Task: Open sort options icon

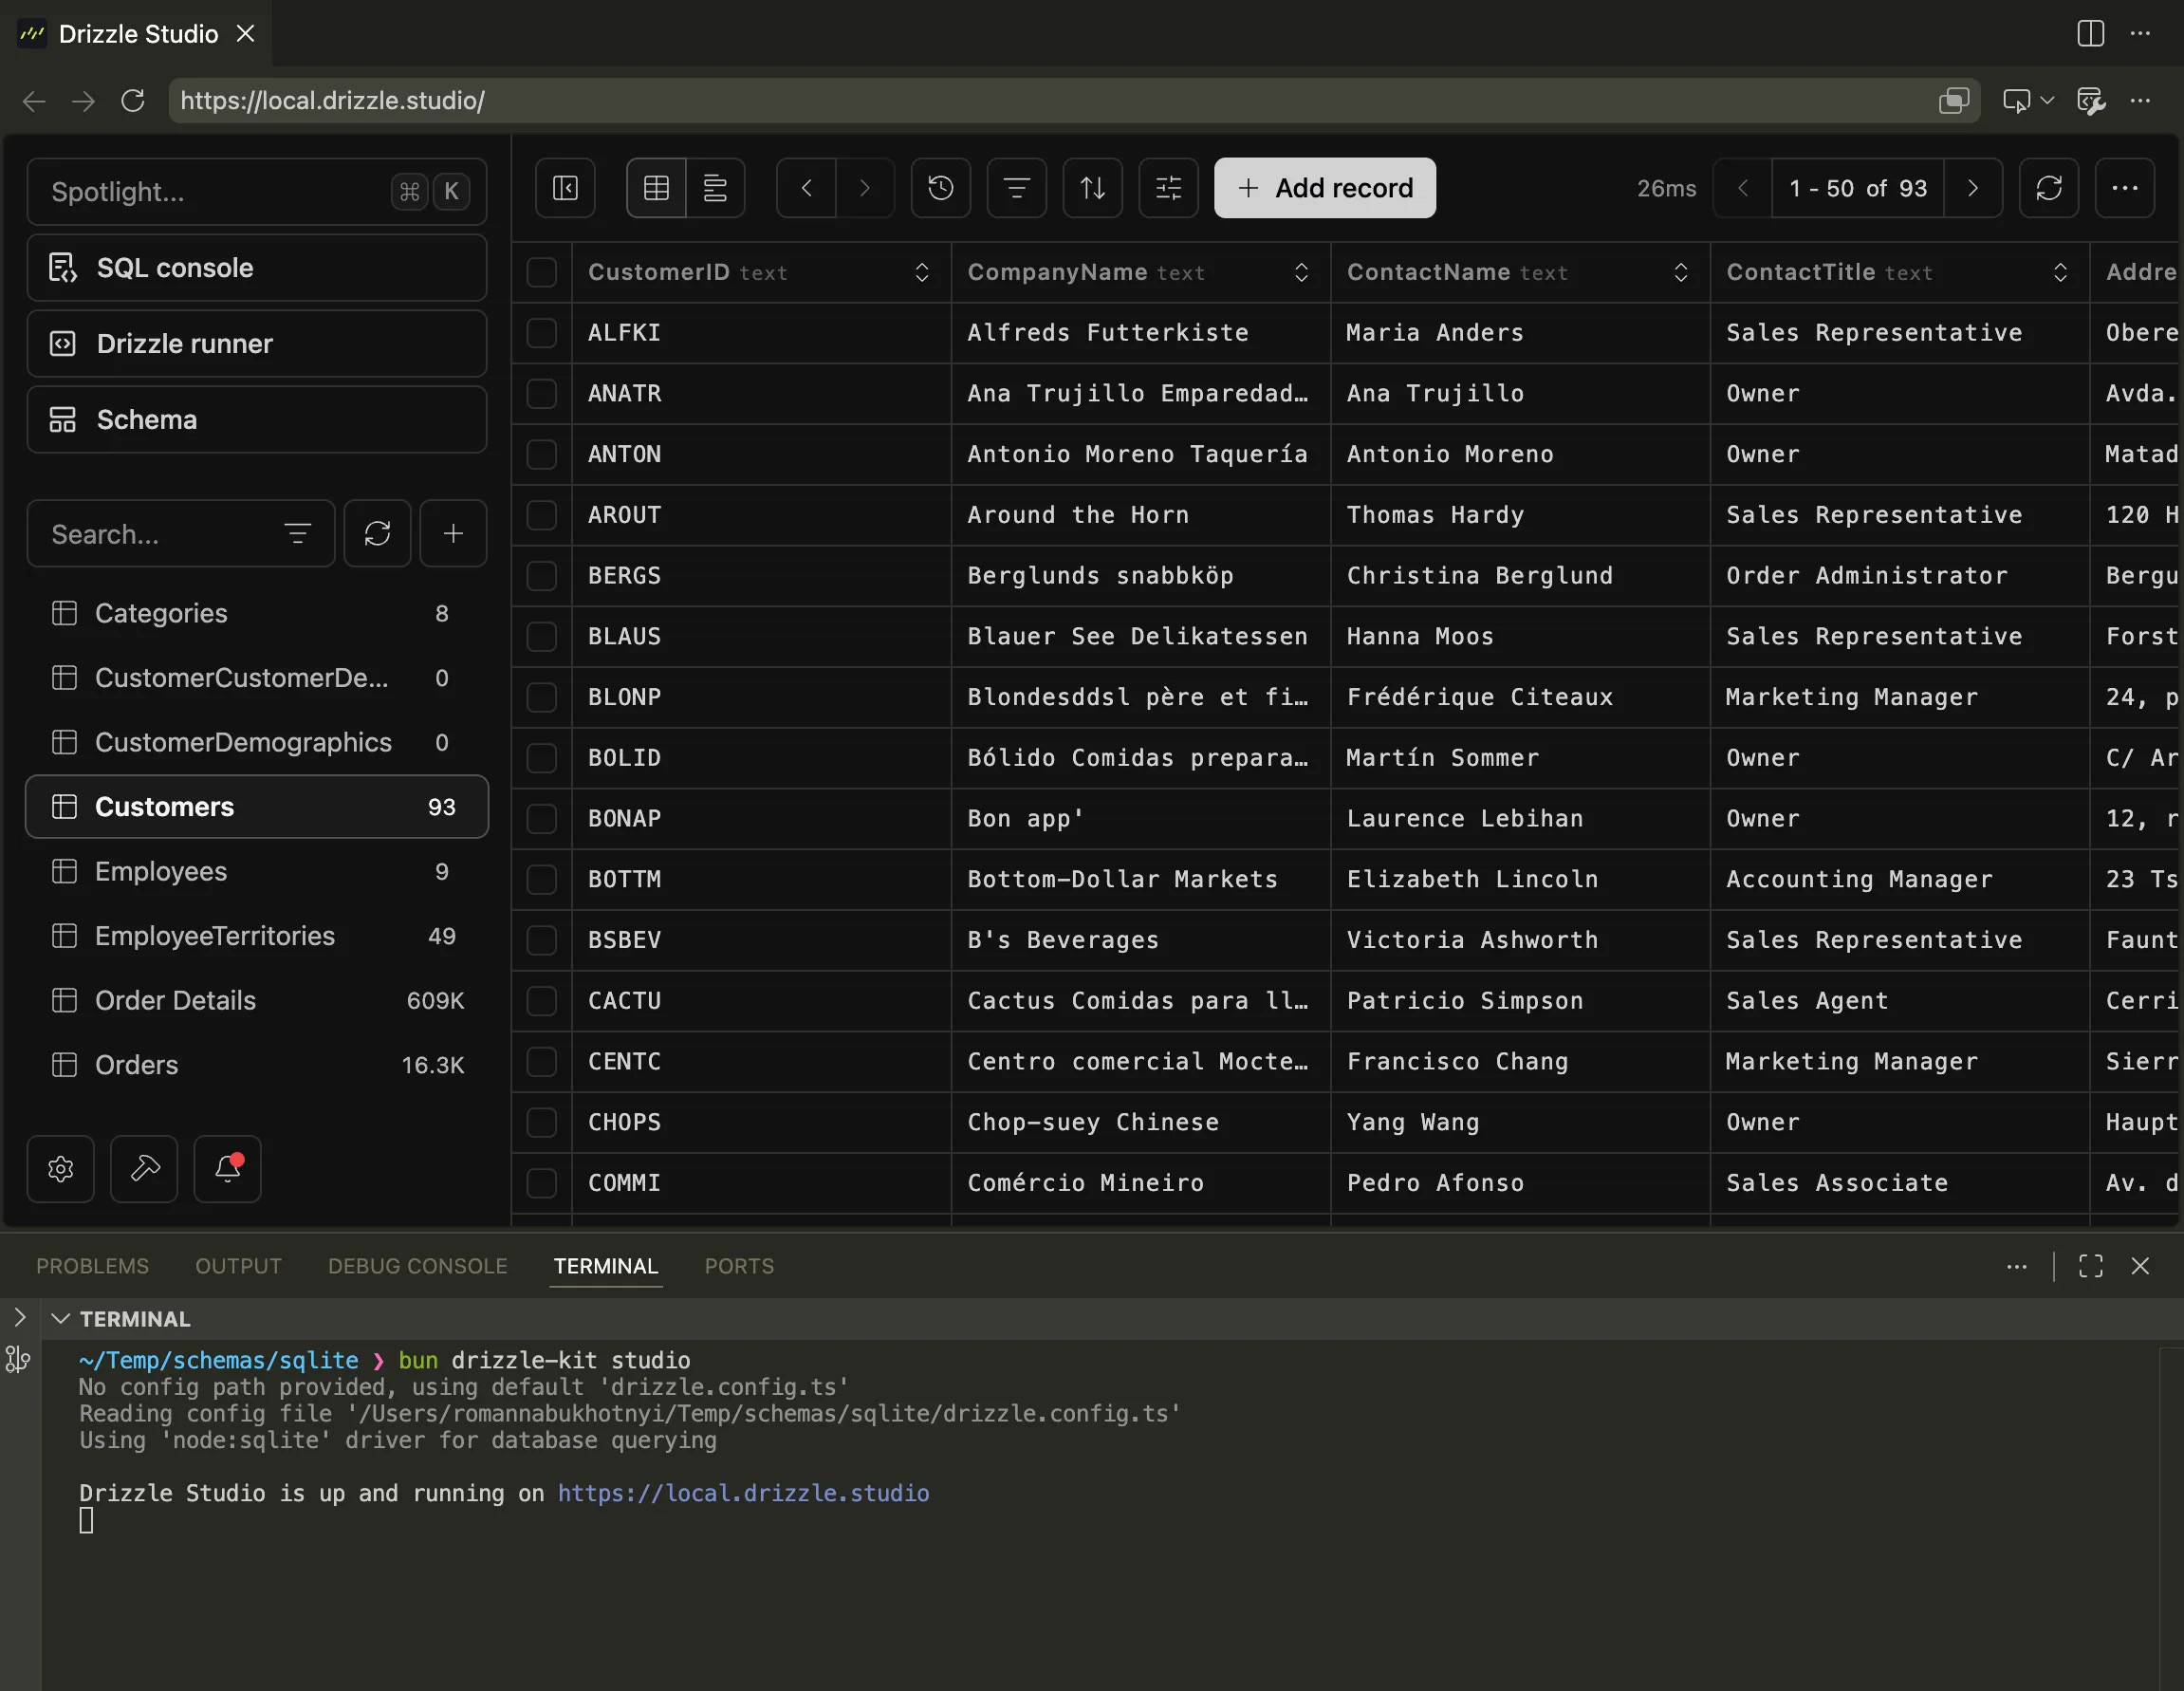Action: point(1092,188)
